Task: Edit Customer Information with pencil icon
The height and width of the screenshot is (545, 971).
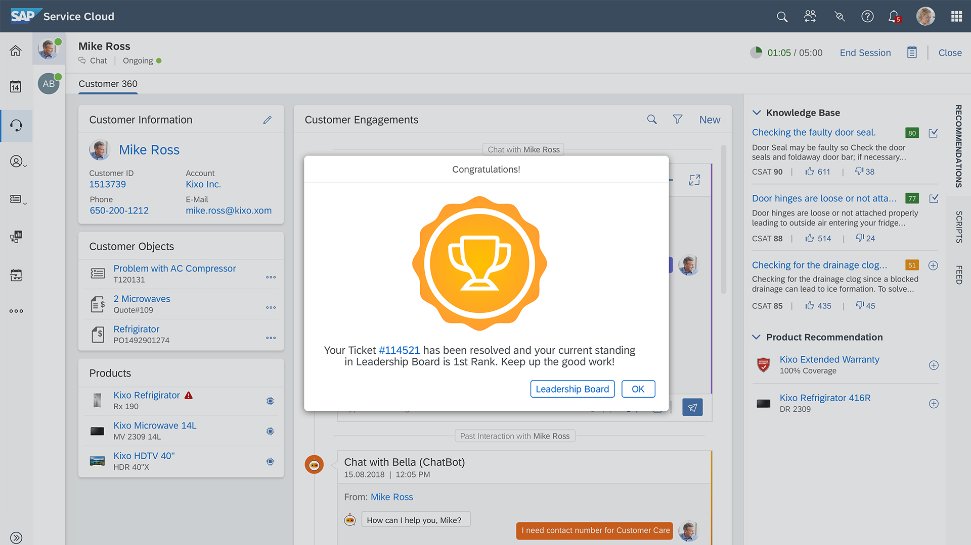Action: [267, 120]
